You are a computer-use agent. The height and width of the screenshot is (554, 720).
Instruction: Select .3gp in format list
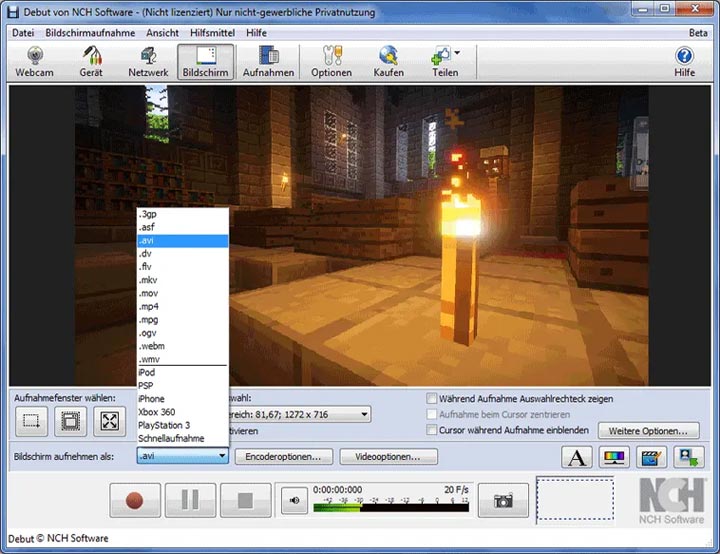[183, 214]
